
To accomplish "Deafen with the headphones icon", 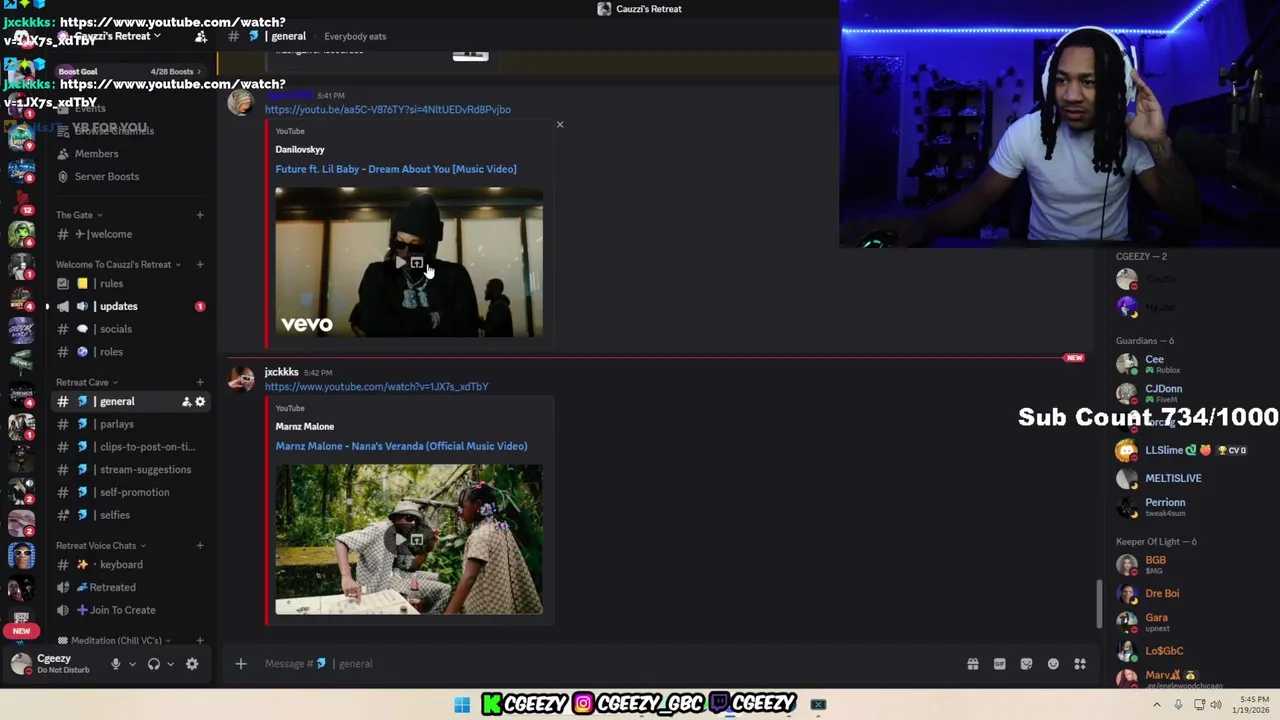I will [x=154, y=664].
